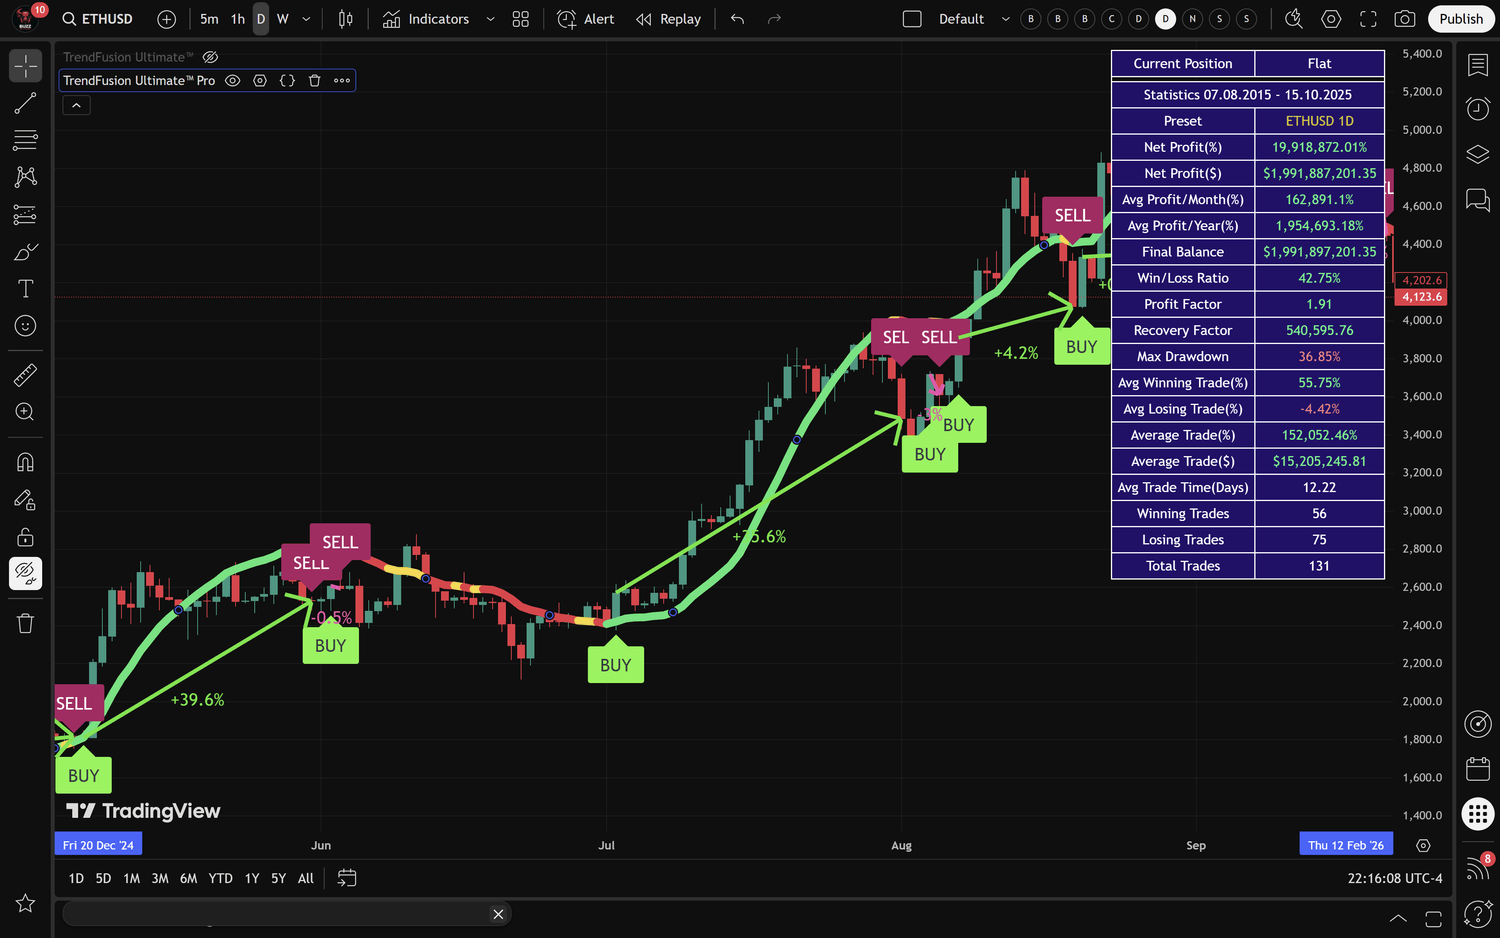Open the Object Tree panel
The height and width of the screenshot is (938, 1500).
click(1478, 154)
